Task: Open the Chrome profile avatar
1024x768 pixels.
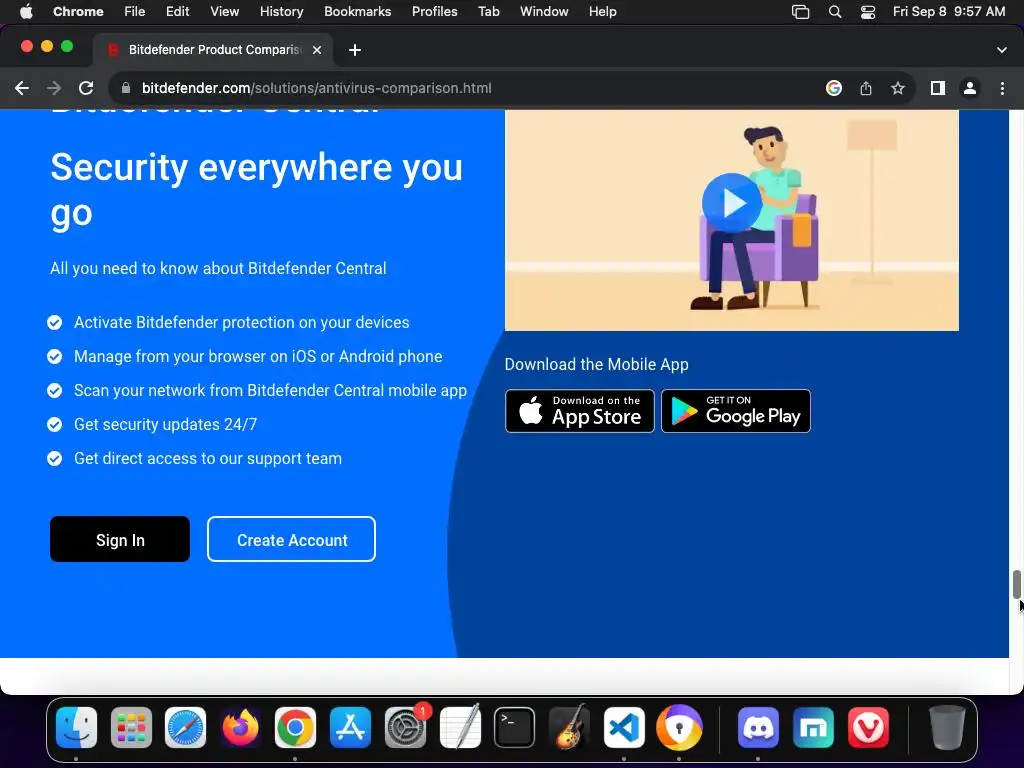Action: pos(970,88)
